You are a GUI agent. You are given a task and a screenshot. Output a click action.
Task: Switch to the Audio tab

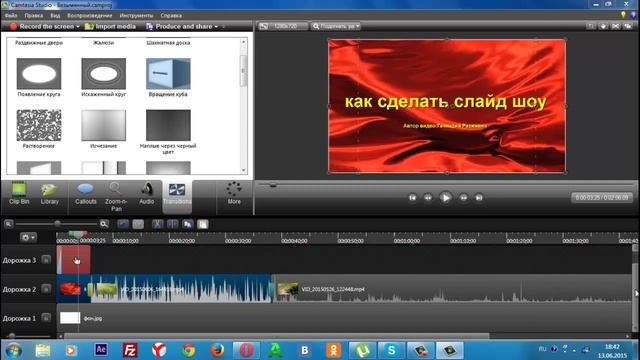tap(147, 194)
